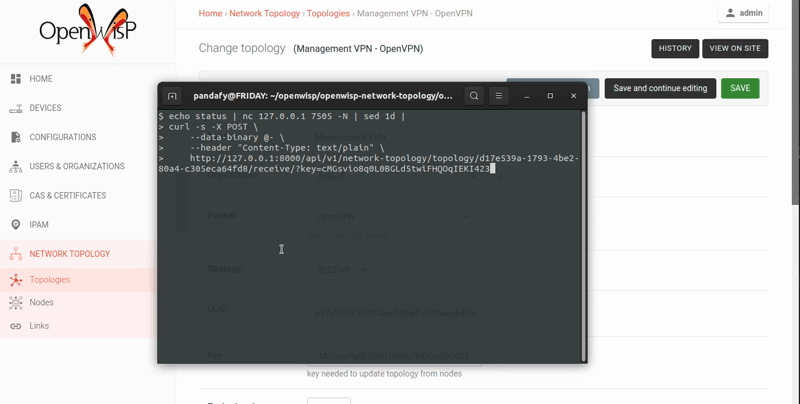Open the Format dropdown showing OpenVPN
Image resolution: width=800 pixels, height=404 pixels.
(391, 216)
